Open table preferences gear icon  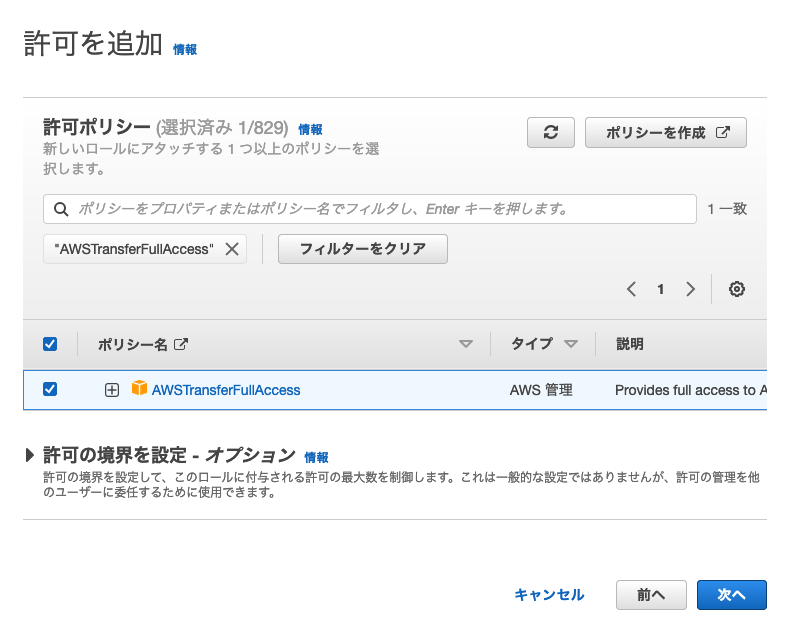click(x=737, y=289)
